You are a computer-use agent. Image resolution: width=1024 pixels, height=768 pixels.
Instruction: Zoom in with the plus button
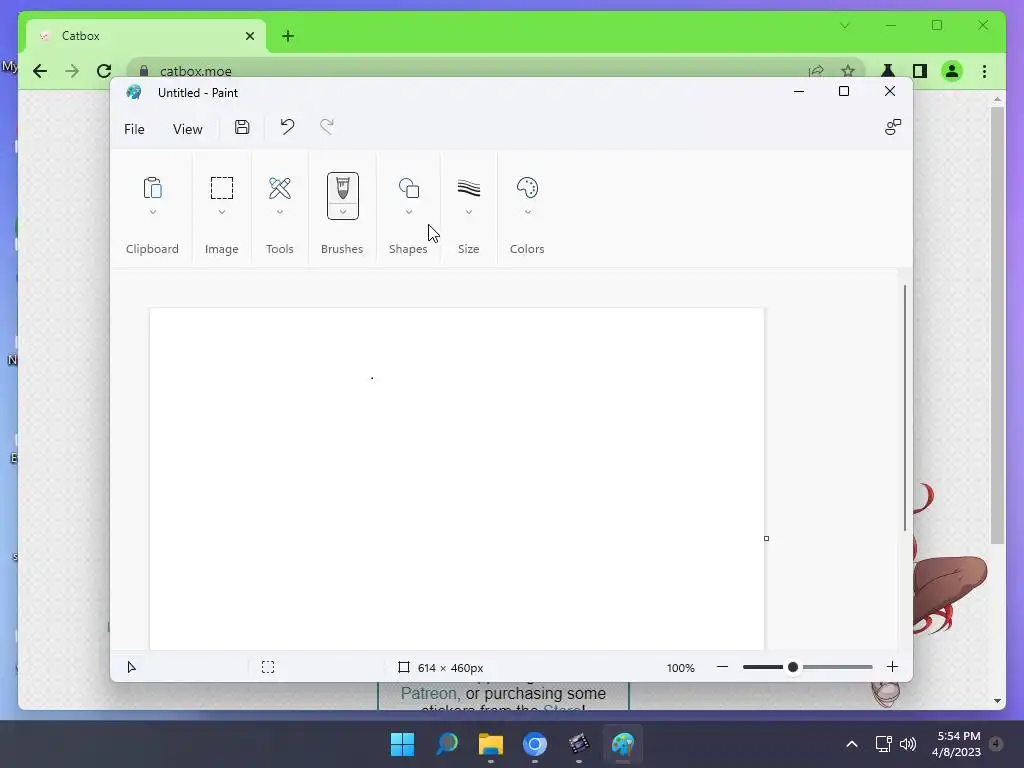892,667
